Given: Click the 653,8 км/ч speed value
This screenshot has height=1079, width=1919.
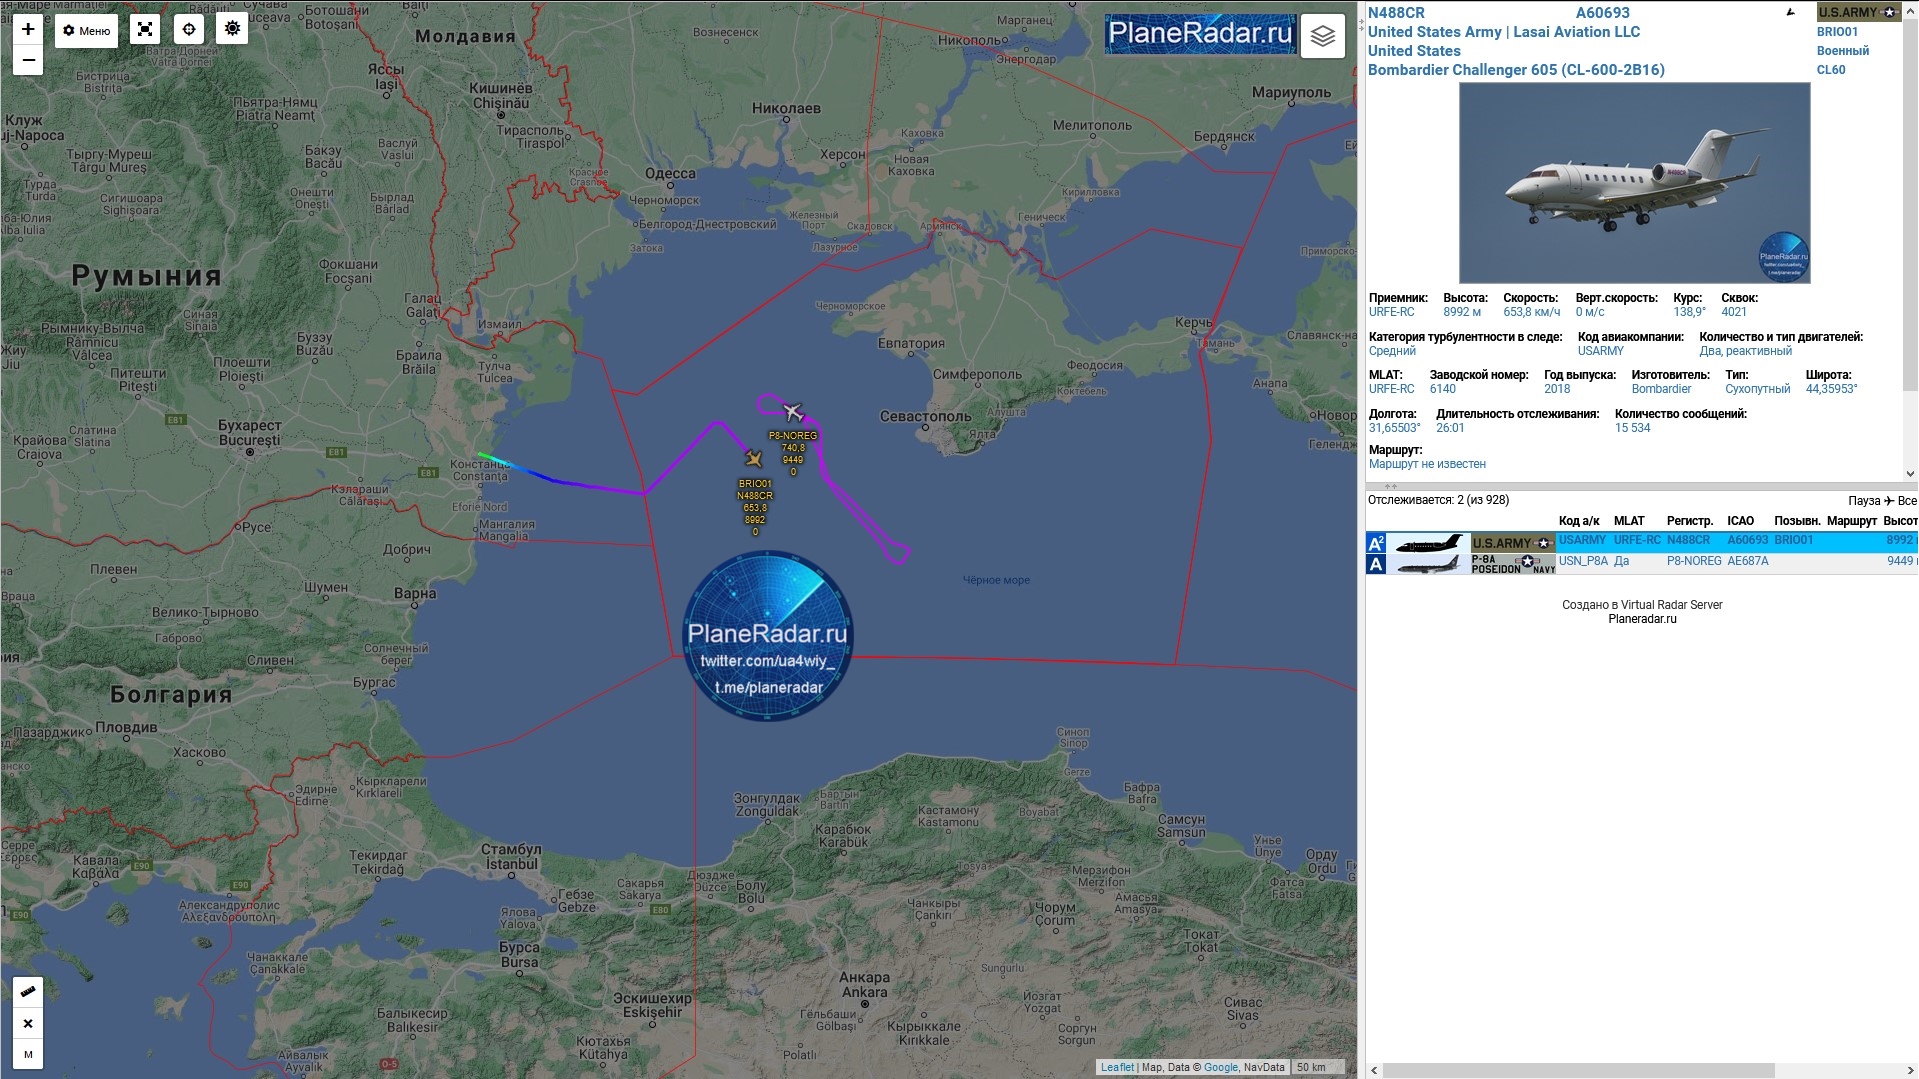Looking at the screenshot, I should coord(1531,312).
